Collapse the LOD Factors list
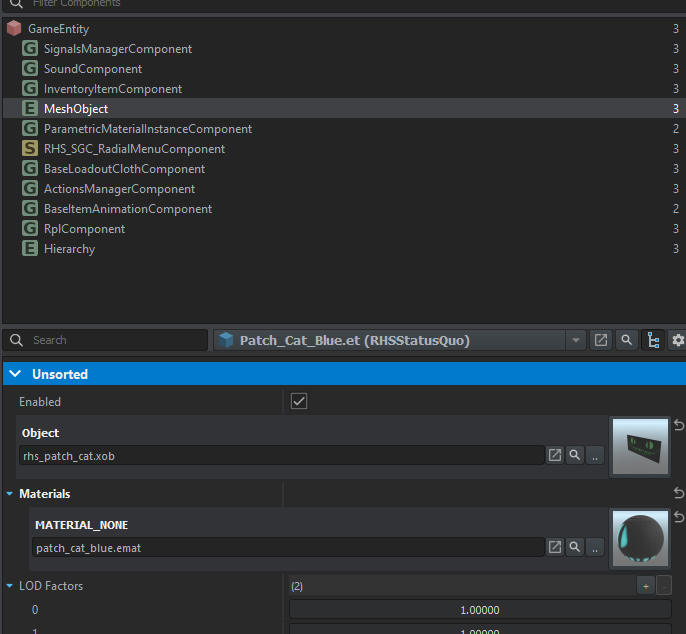686x634 pixels. (x=10, y=586)
